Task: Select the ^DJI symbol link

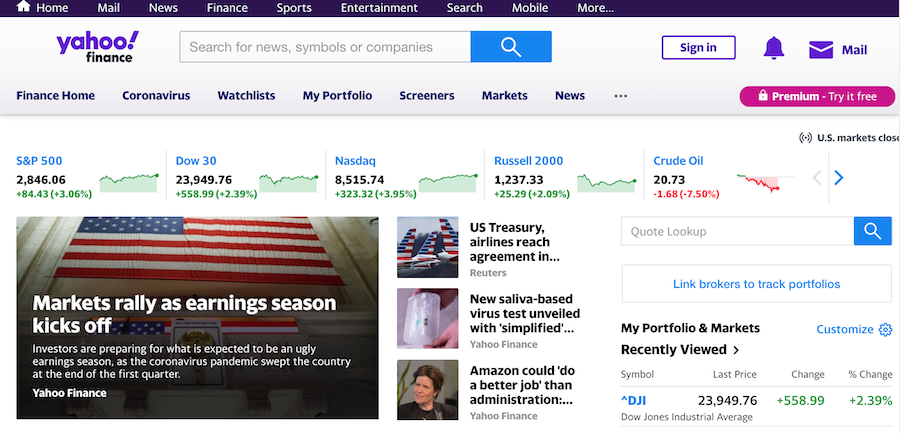Action: coord(633,400)
